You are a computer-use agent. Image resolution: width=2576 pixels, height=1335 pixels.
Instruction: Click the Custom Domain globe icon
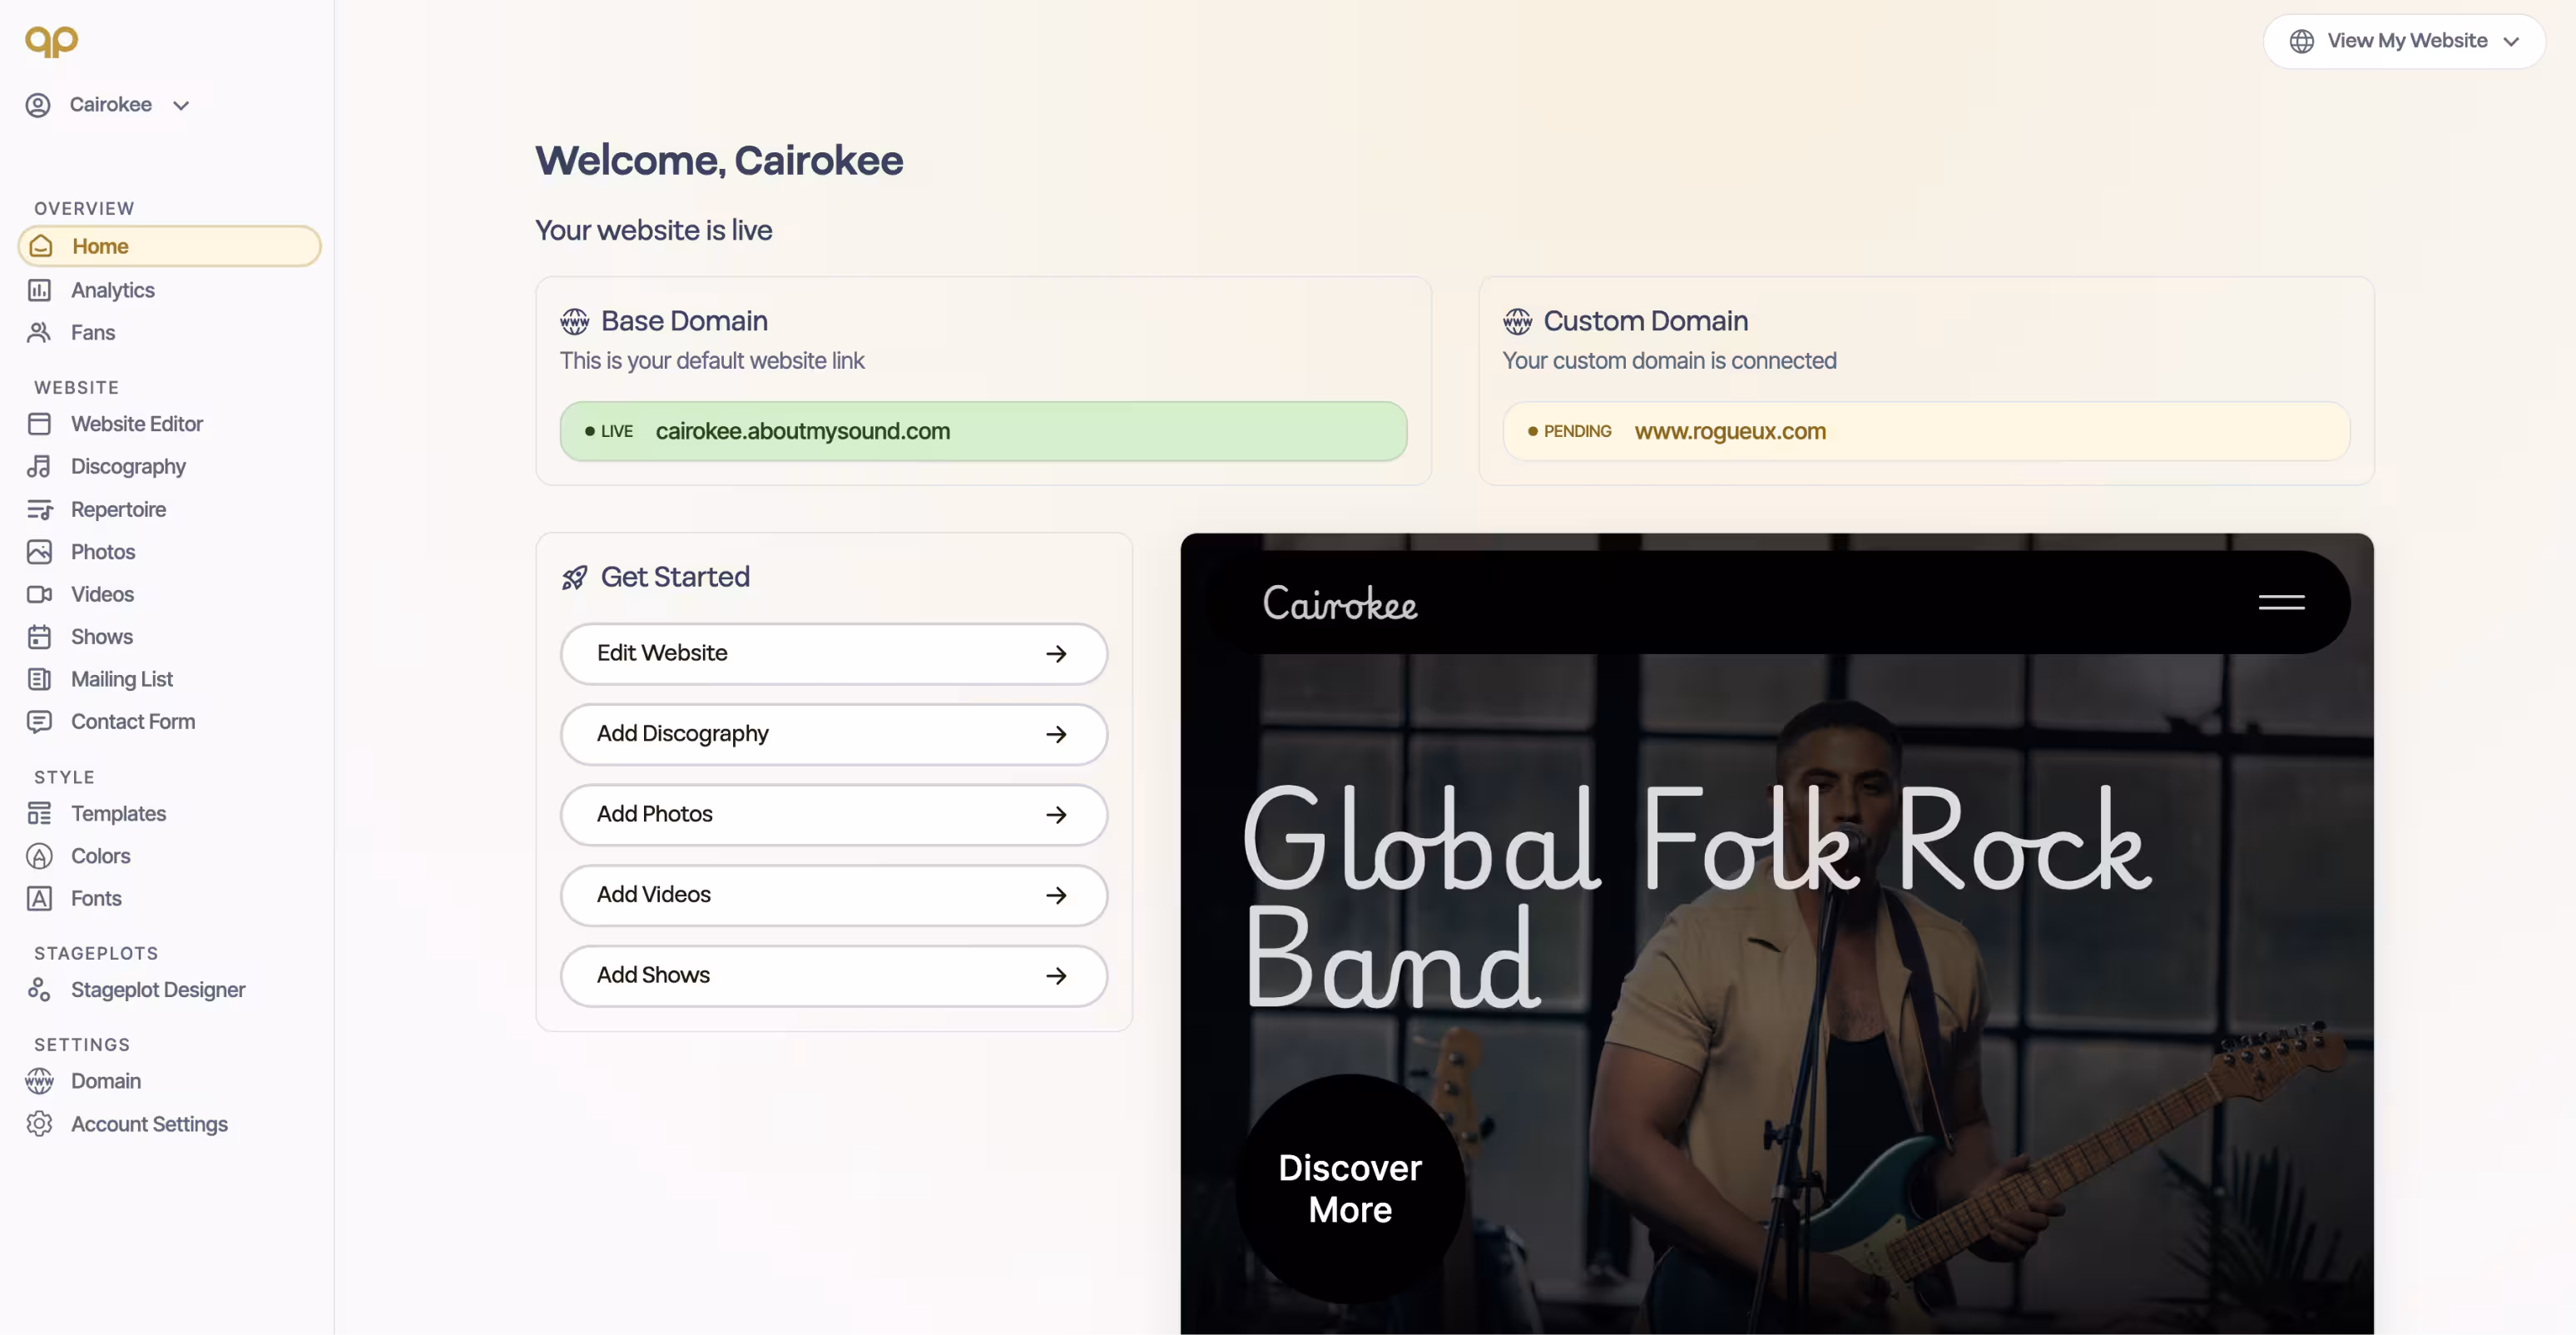(x=1517, y=321)
